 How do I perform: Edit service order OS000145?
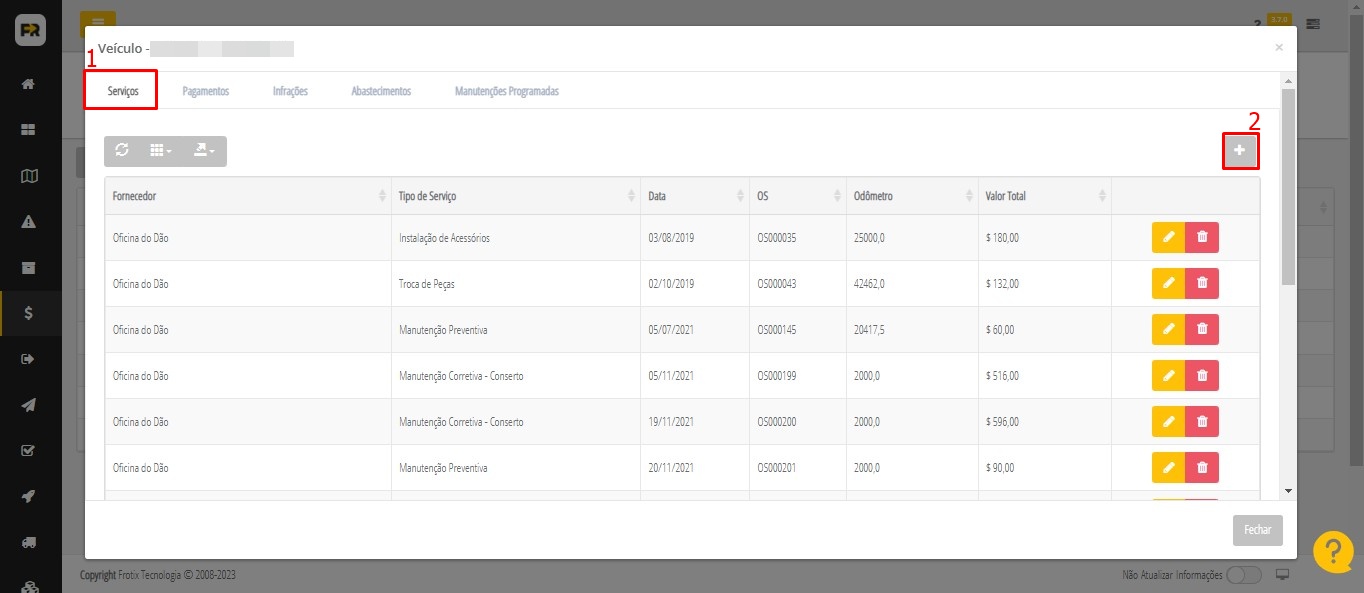1168,330
